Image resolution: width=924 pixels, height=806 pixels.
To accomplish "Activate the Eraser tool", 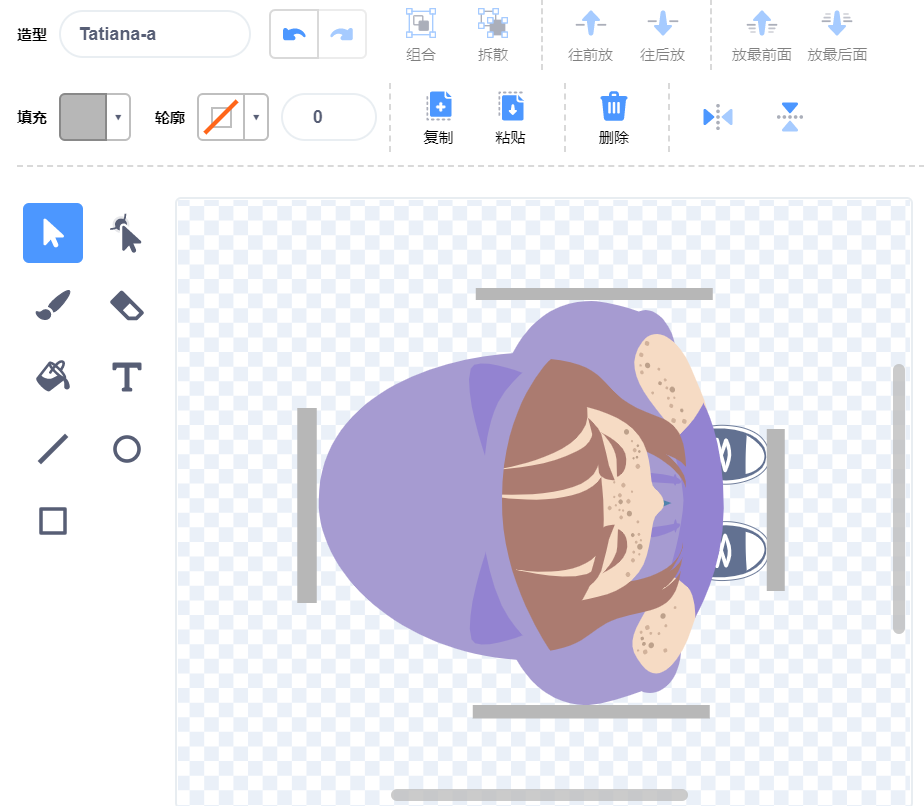I will (x=126, y=305).
